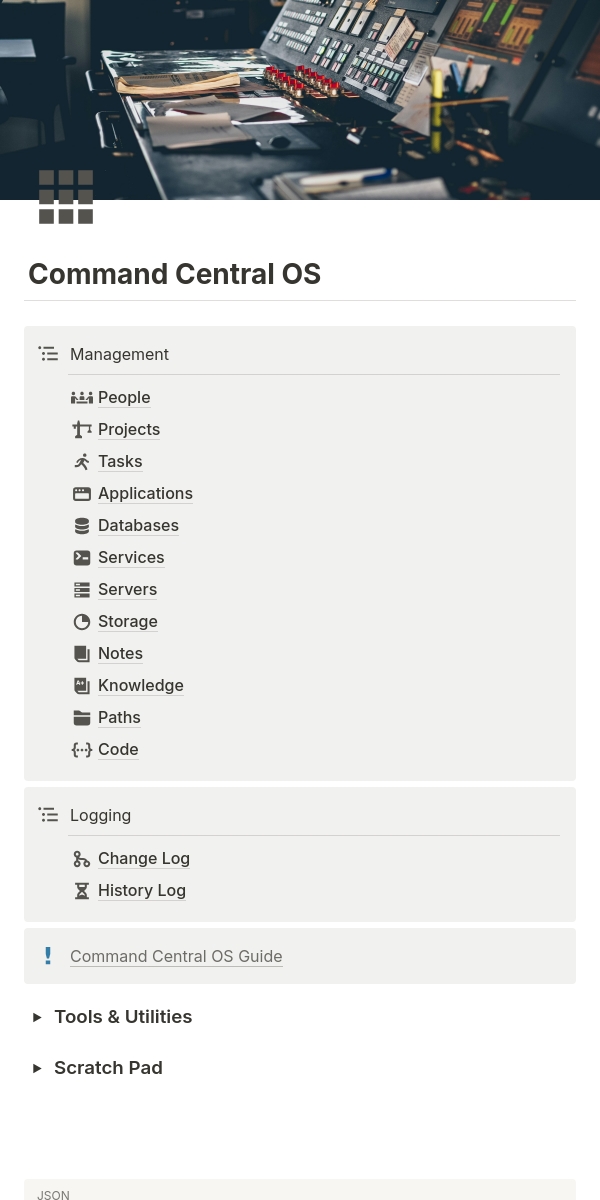The height and width of the screenshot is (1200, 600).
Task: Click the grid page icon above the title
Action: pos(66,197)
